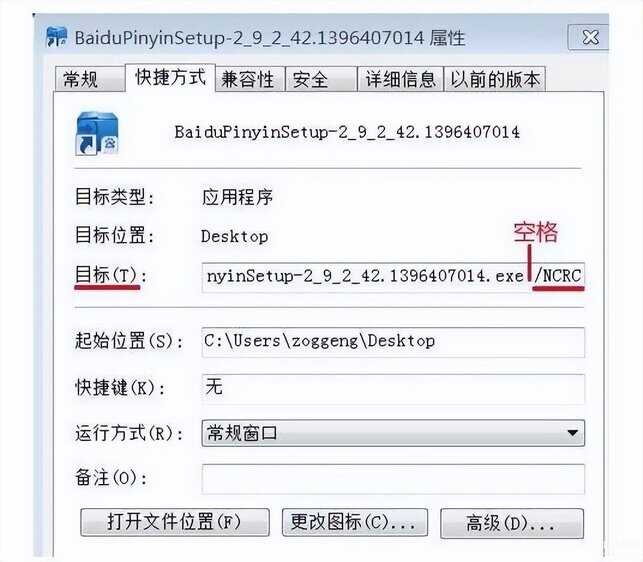Expand the 运行方式 dropdown arrow
This screenshot has height=562, width=643.
pos(572,433)
